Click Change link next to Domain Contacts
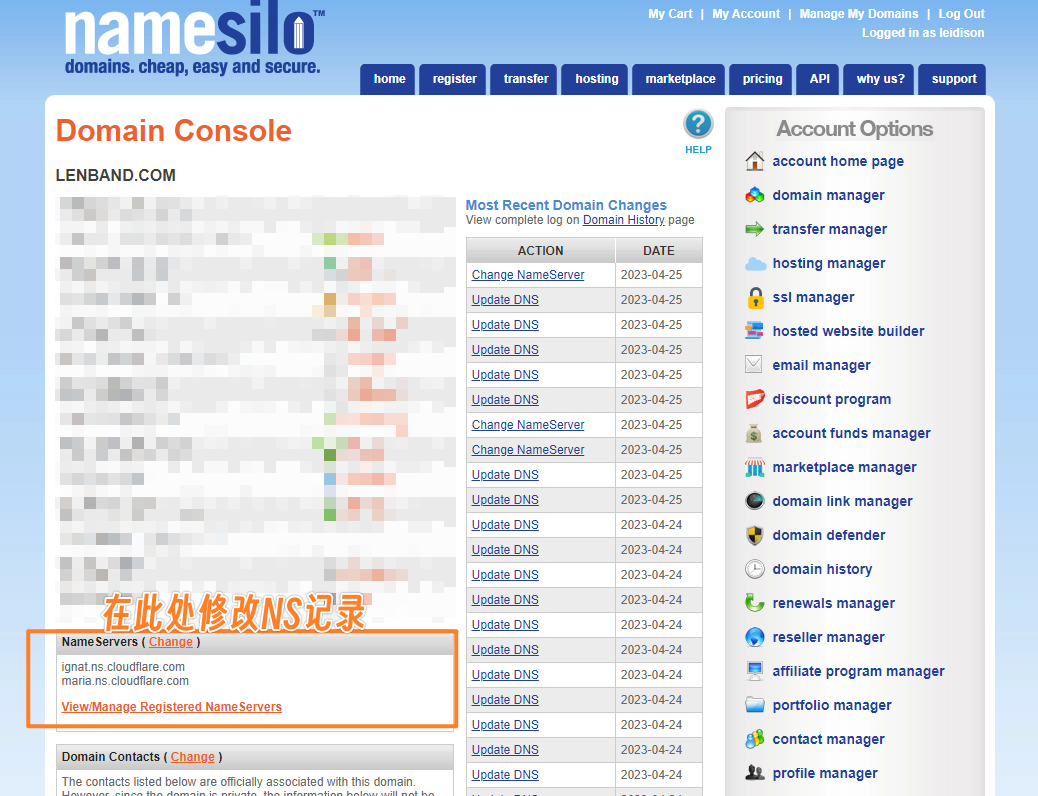The height and width of the screenshot is (796, 1038). click(x=193, y=757)
